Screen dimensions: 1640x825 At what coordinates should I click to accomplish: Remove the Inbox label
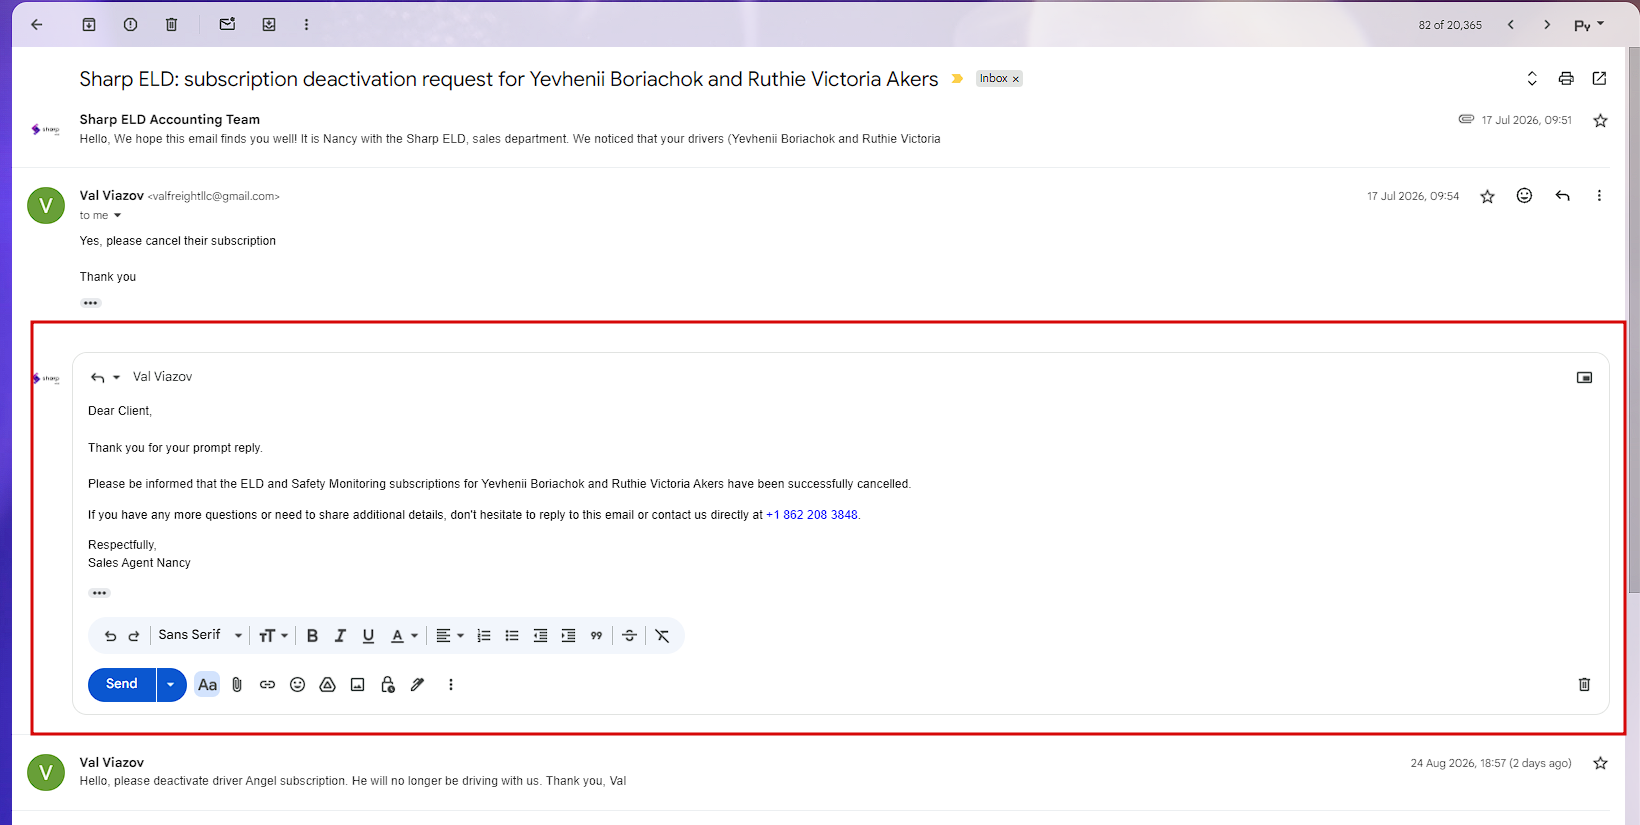tap(1016, 79)
